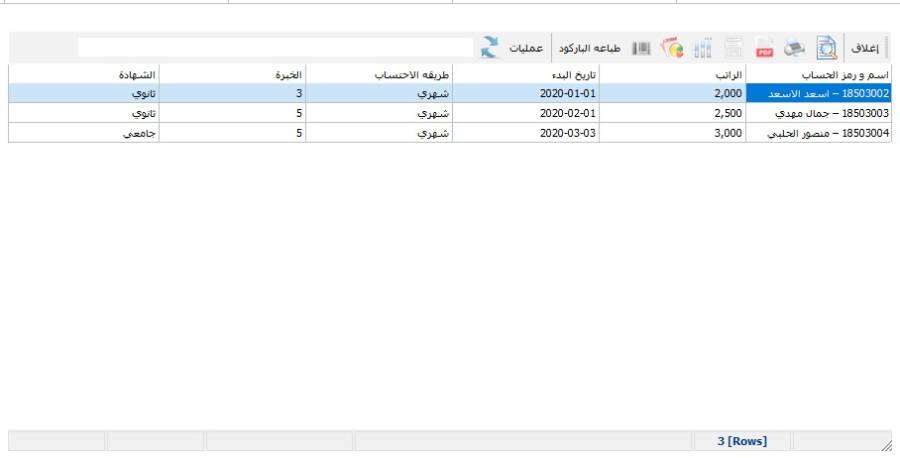Image resolution: width=900 pixels, height=458 pixels.
Task: Click start date 2020-03-03
Action: [526, 133]
